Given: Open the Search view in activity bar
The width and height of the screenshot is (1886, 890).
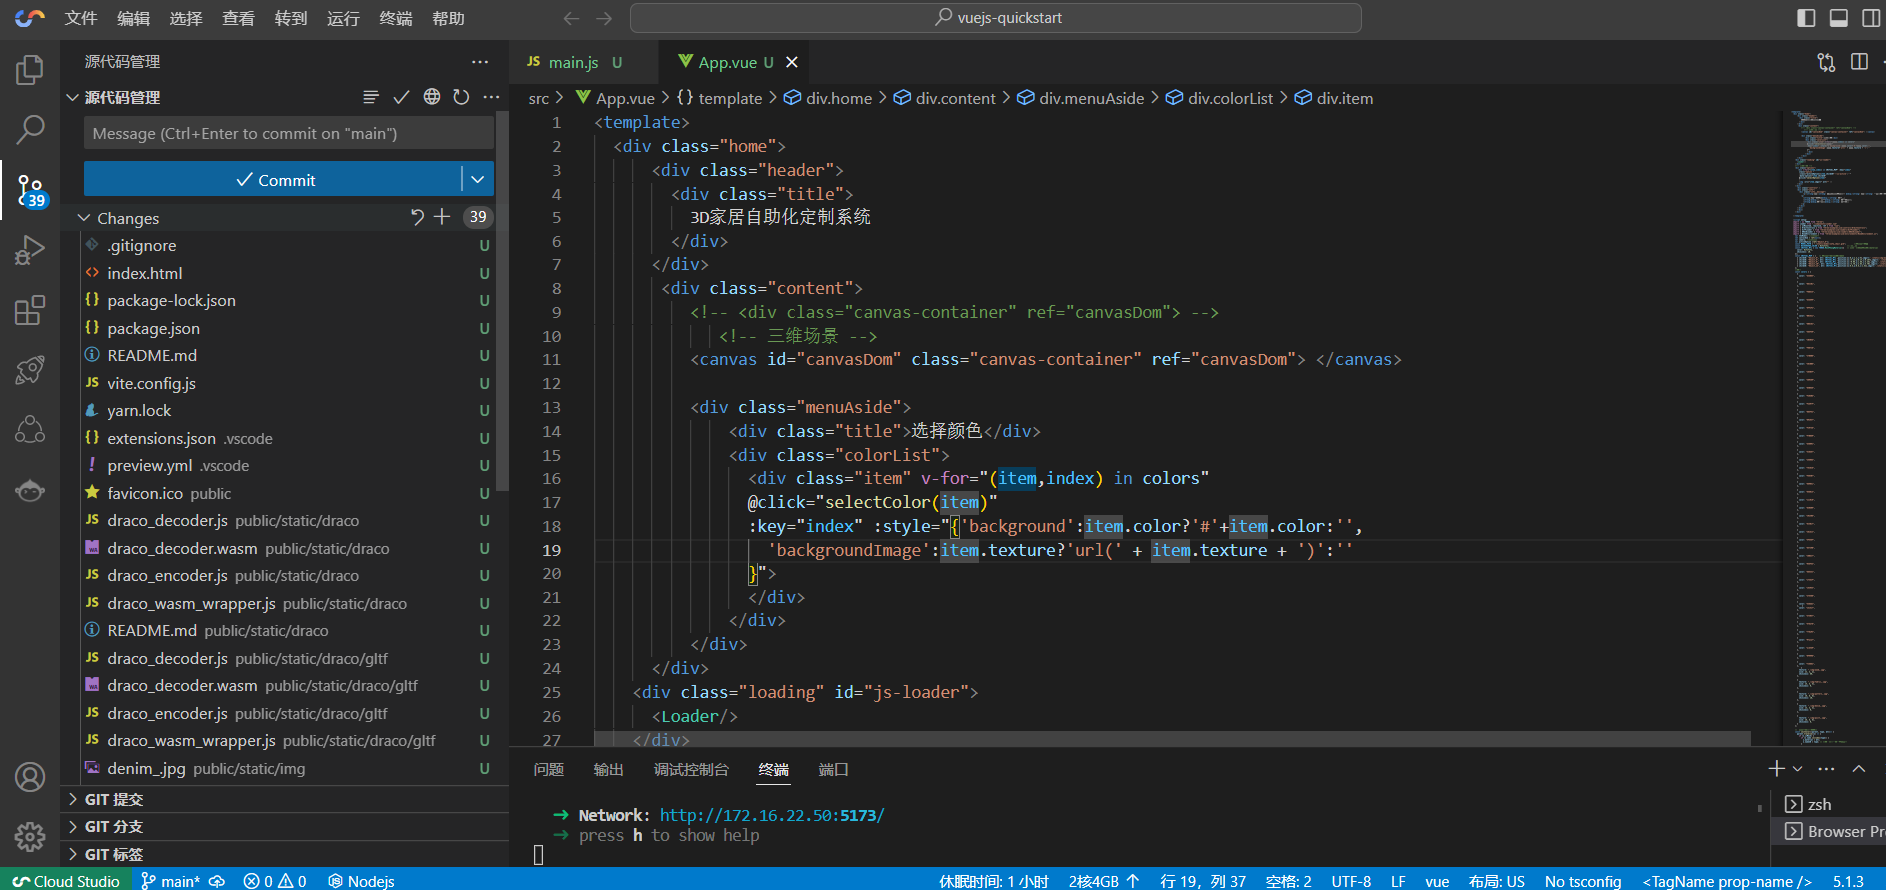Looking at the screenshot, I should pyautogui.click(x=30, y=129).
